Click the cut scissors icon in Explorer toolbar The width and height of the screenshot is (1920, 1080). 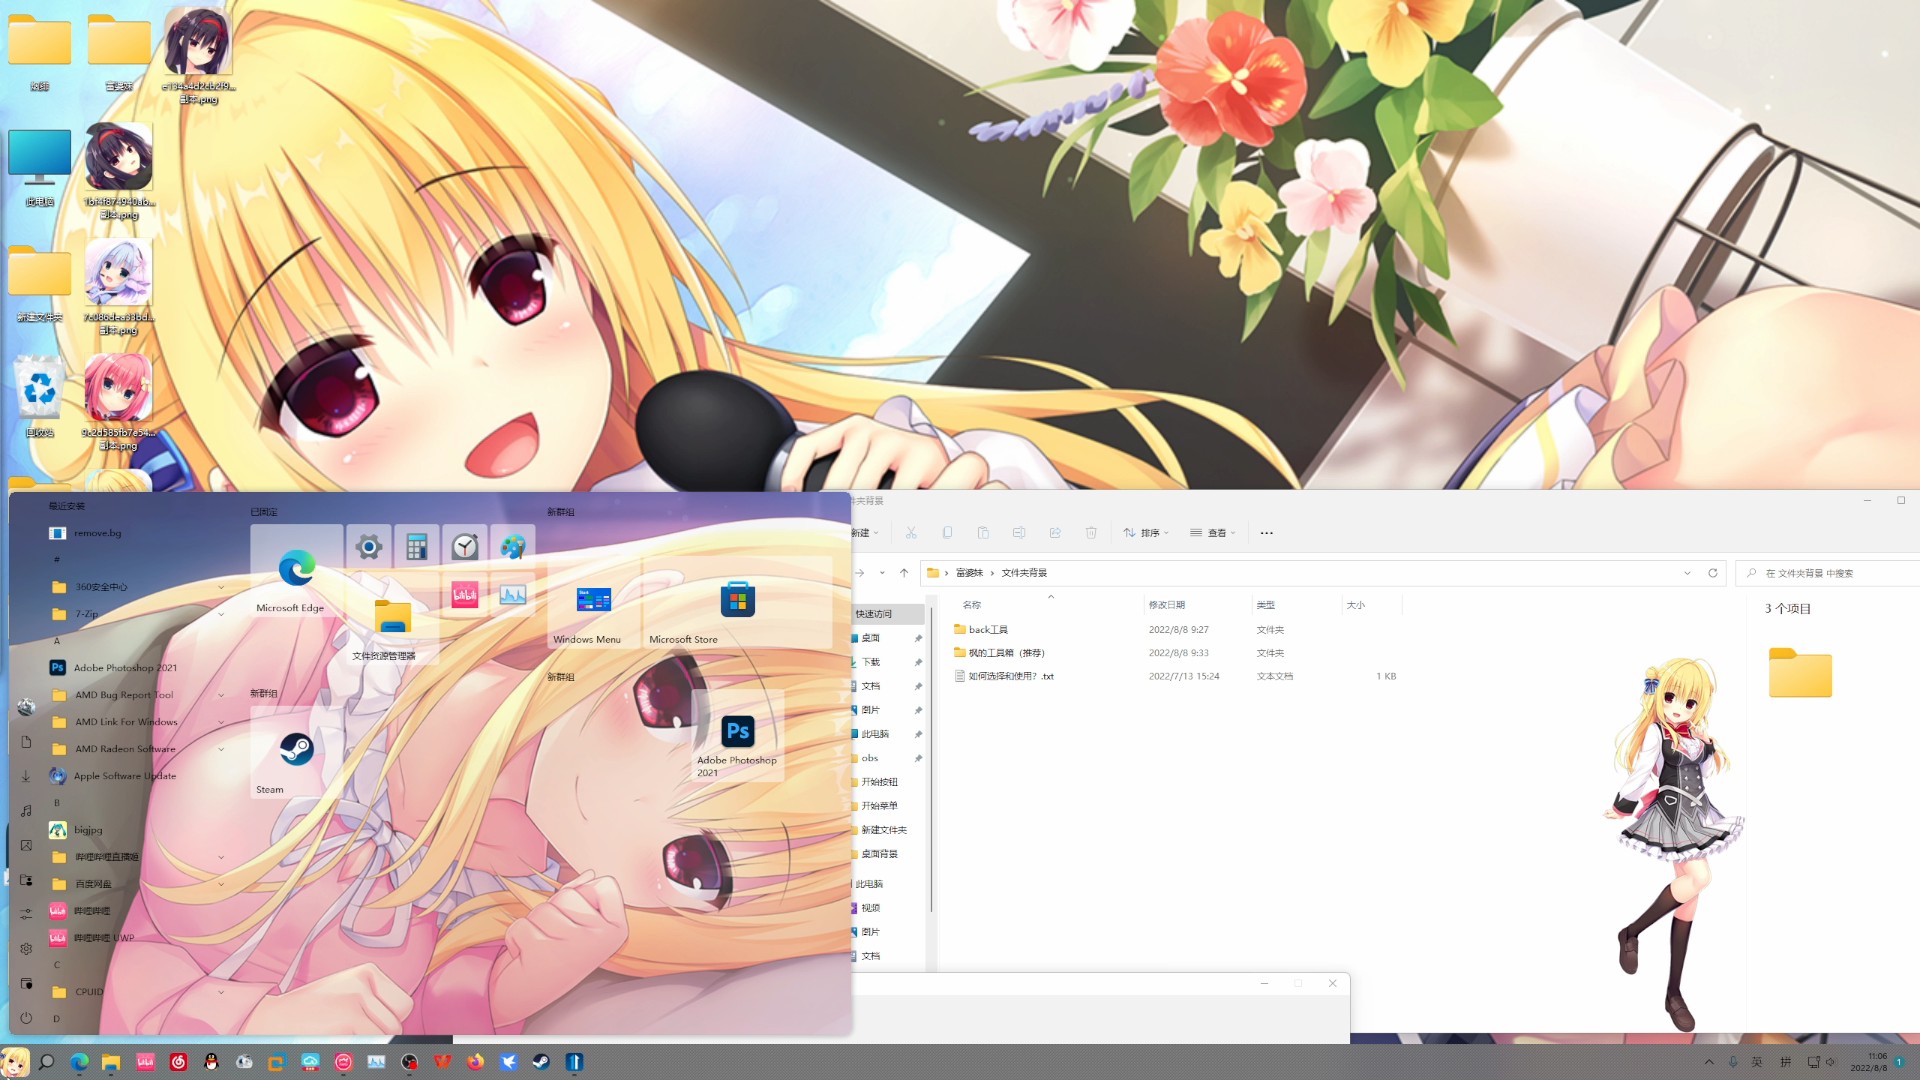[x=911, y=533]
